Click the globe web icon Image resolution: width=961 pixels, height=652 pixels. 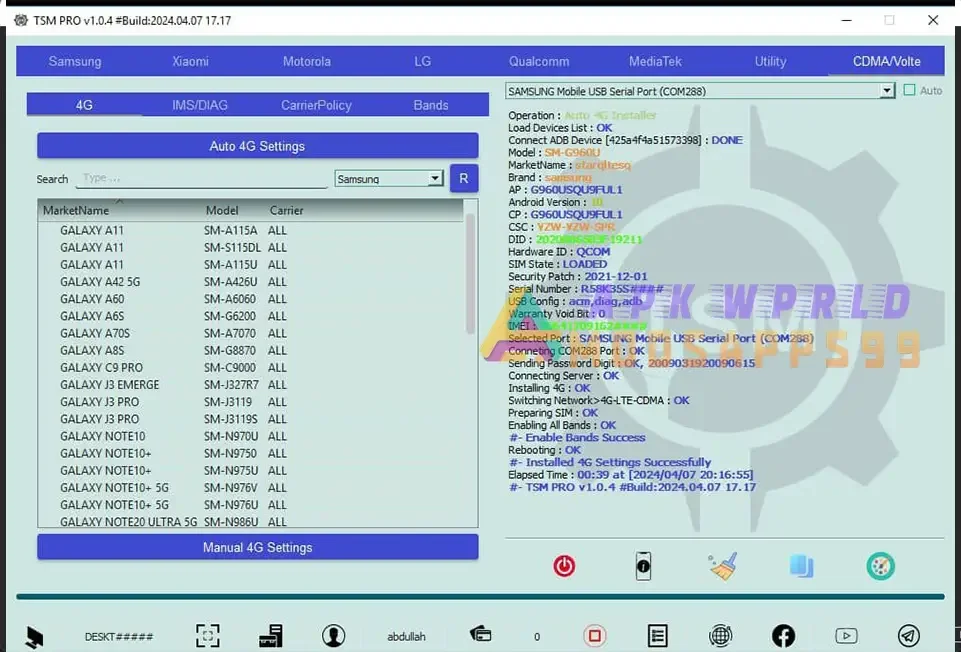pos(721,635)
